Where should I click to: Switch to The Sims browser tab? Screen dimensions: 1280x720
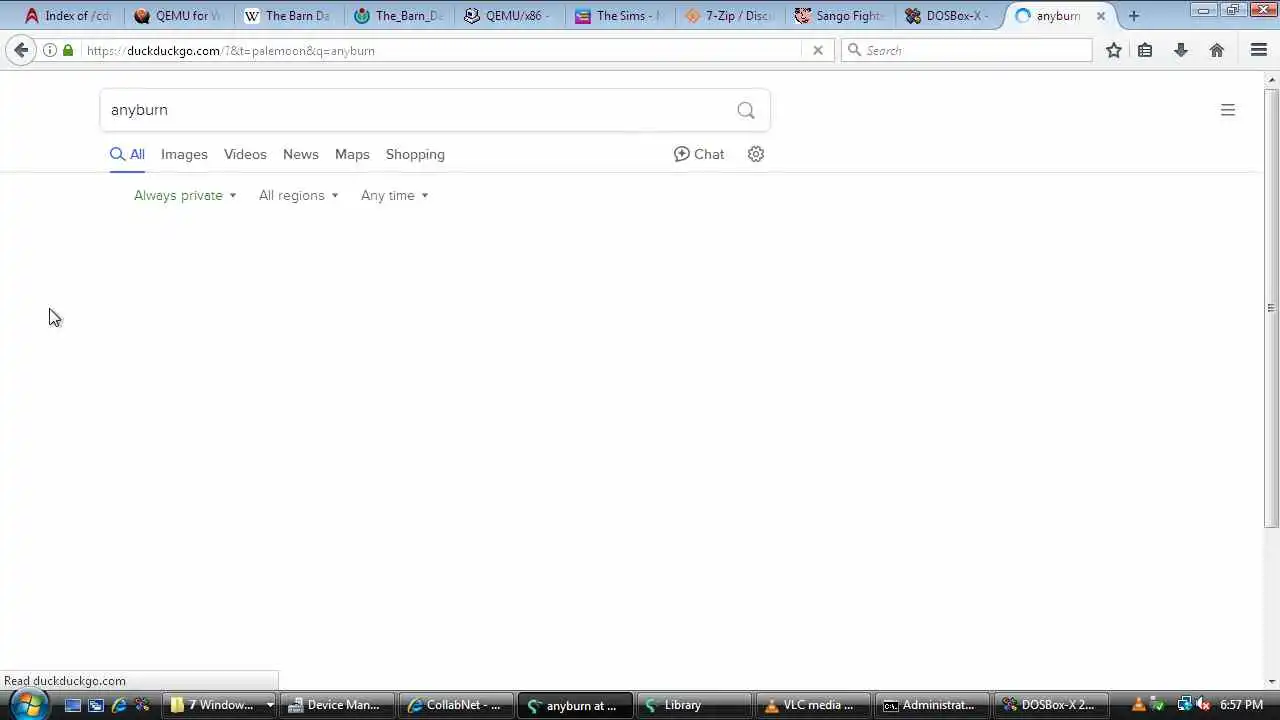(x=618, y=16)
